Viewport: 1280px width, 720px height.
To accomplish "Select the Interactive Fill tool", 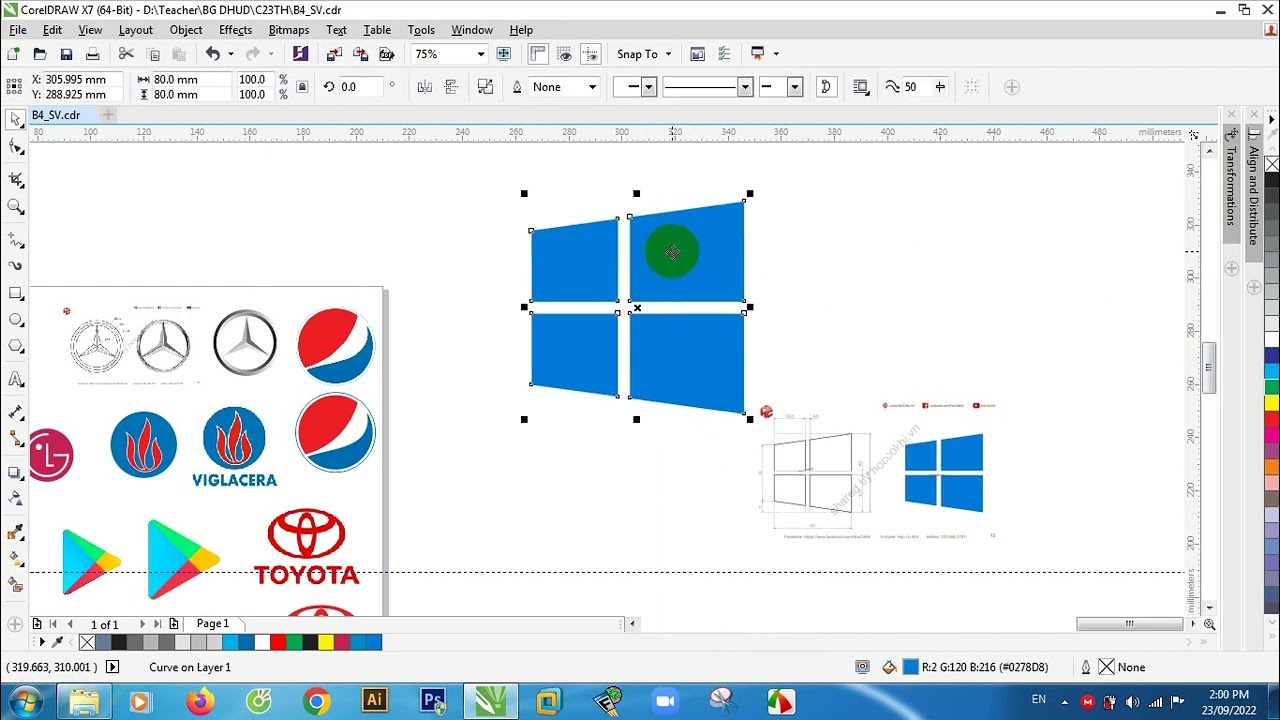I will 15,558.
